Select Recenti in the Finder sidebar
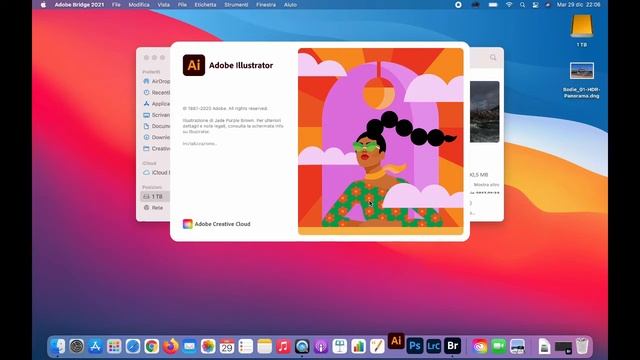Viewport: 640px width, 360px height. pos(156,93)
